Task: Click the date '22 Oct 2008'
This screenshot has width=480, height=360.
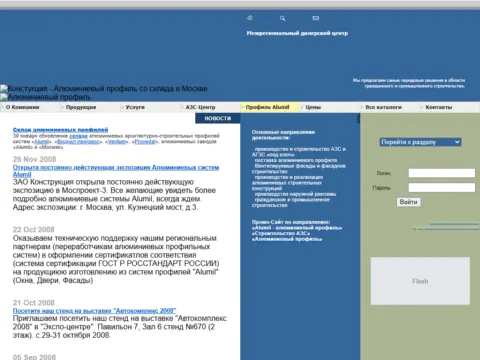Action: point(33,230)
